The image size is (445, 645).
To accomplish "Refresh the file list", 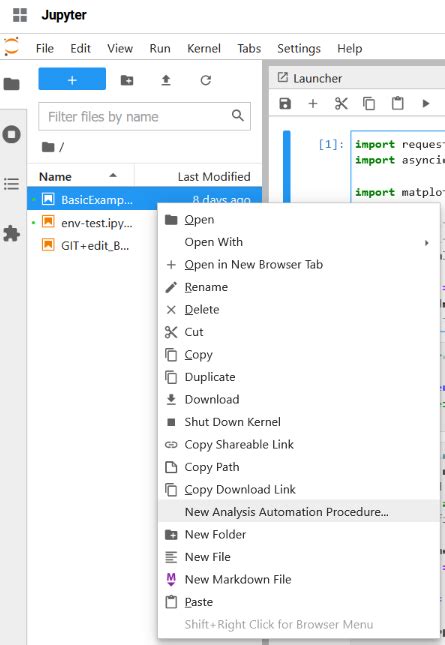I will click(206, 80).
